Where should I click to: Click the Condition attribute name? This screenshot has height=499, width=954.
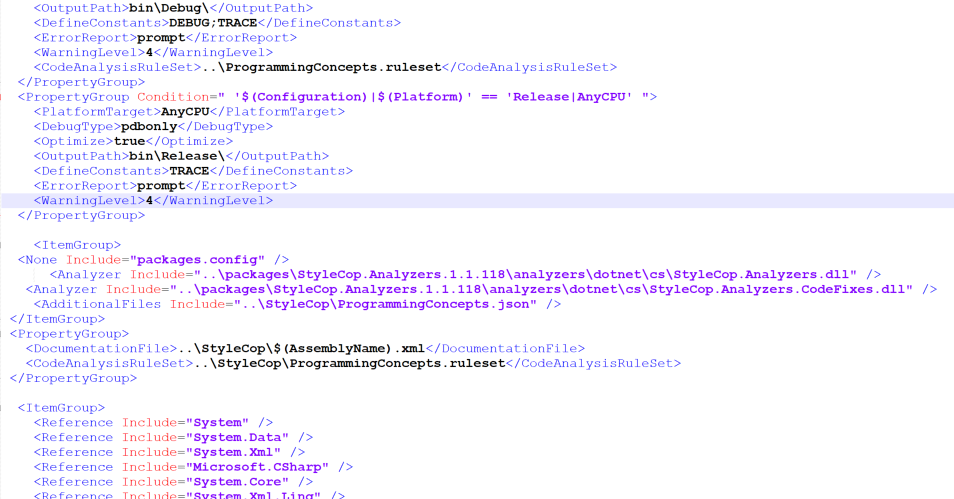tap(173, 97)
